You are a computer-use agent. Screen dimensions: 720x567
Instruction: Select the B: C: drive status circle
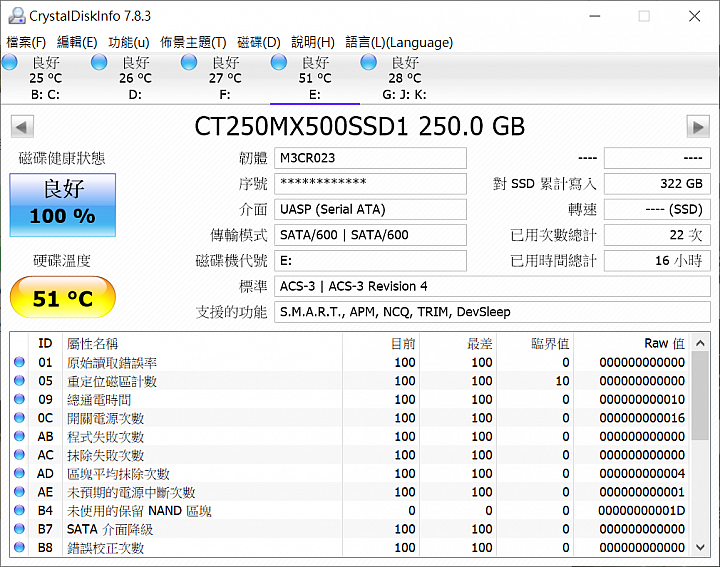pyautogui.click(x=10, y=62)
